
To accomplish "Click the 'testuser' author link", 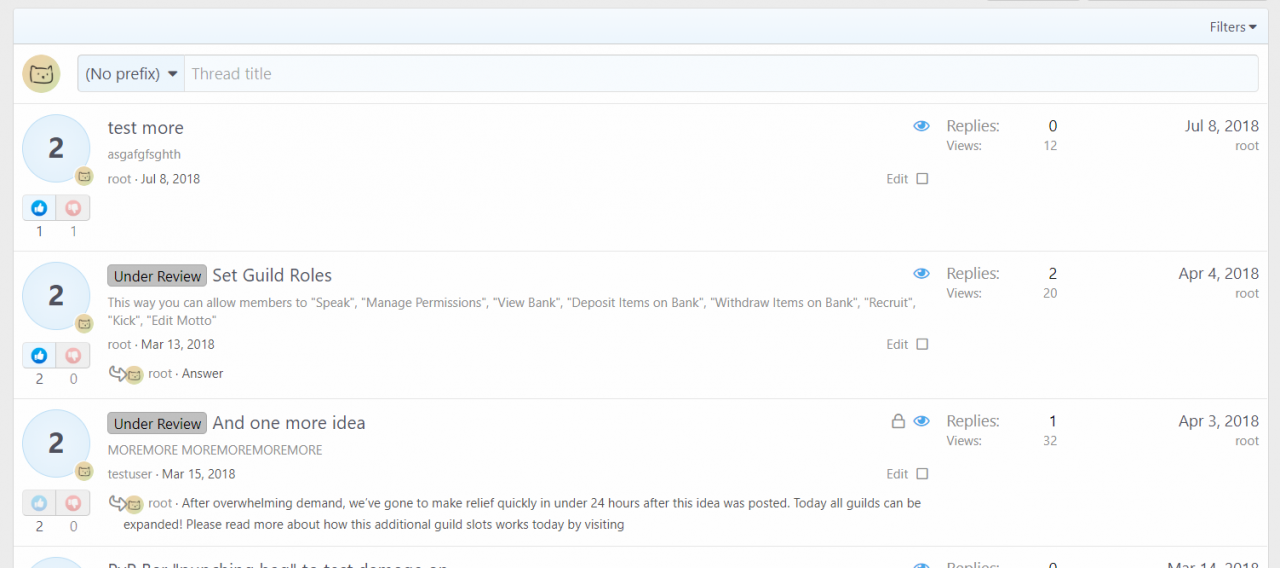I will coord(131,474).
